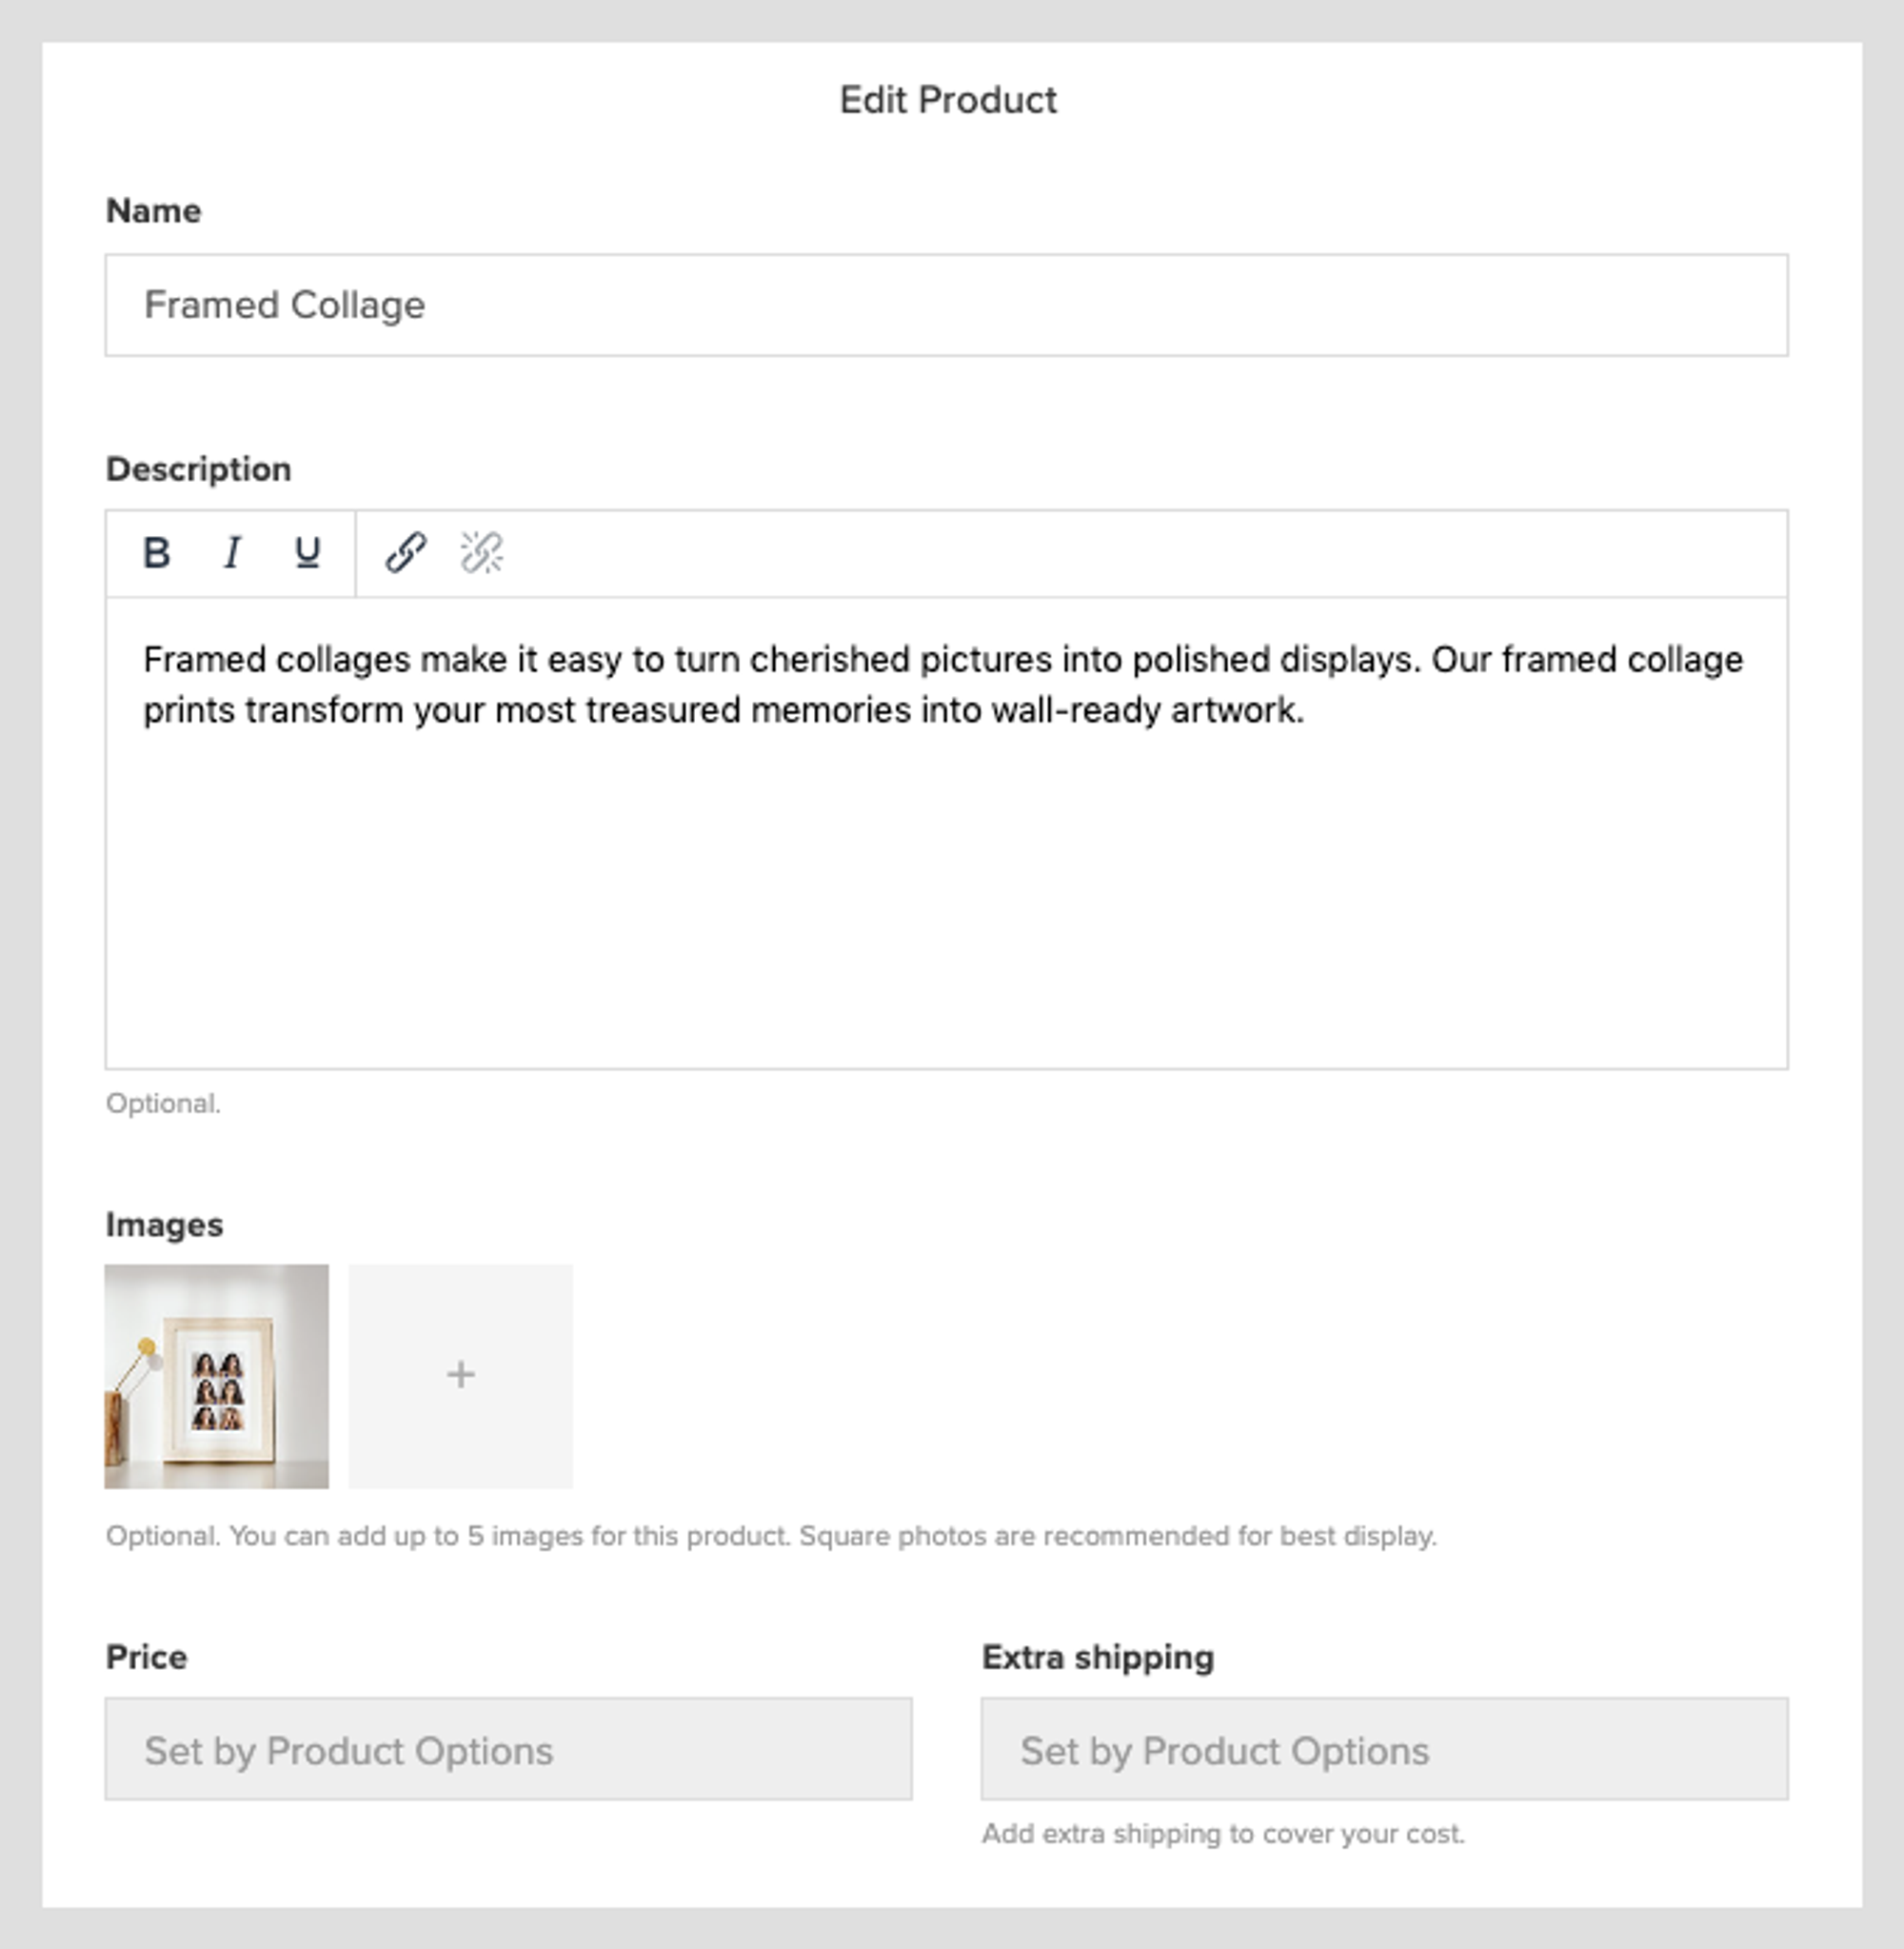This screenshot has width=1904, height=1949.
Task: Click the Name field containing Framed Collage
Action: [946, 306]
